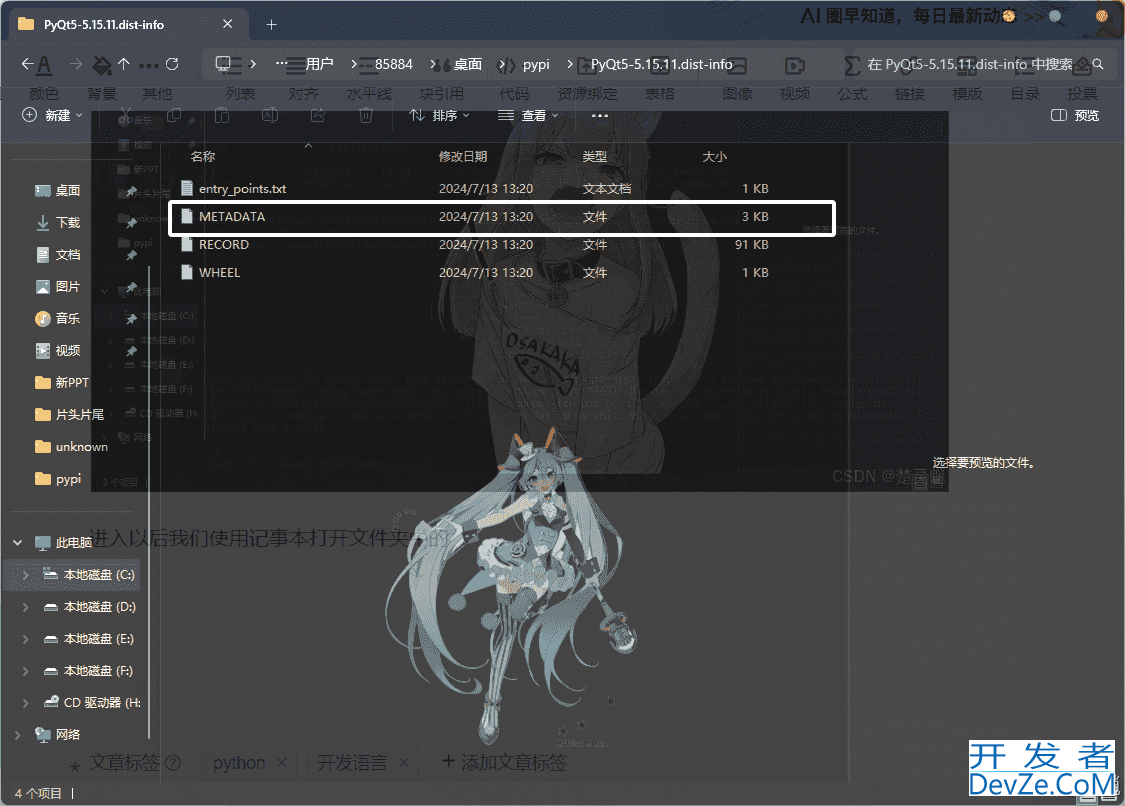Expand 本地磁盘 (C:) in the tree
Image resolution: width=1125 pixels, height=806 pixels.
[x=26, y=575]
